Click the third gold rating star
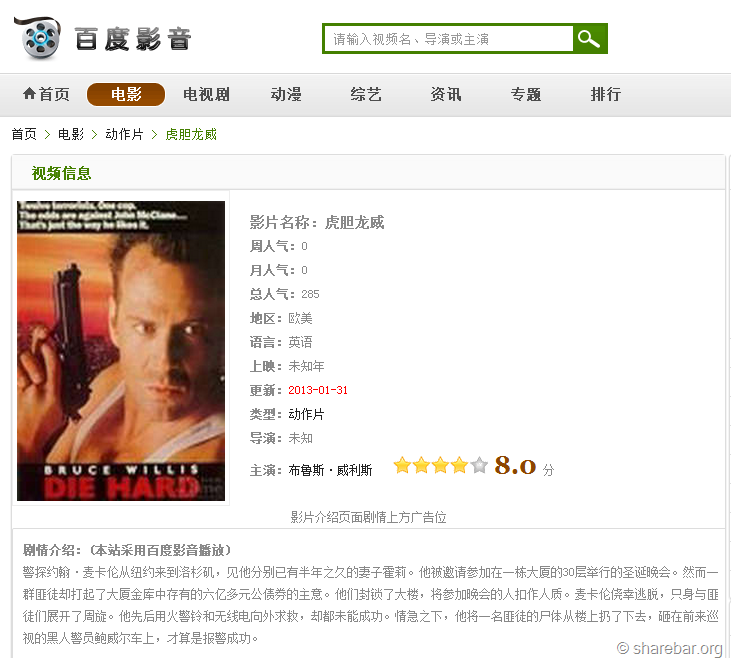The height and width of the screenshot is (658, 731). point(441,465)
